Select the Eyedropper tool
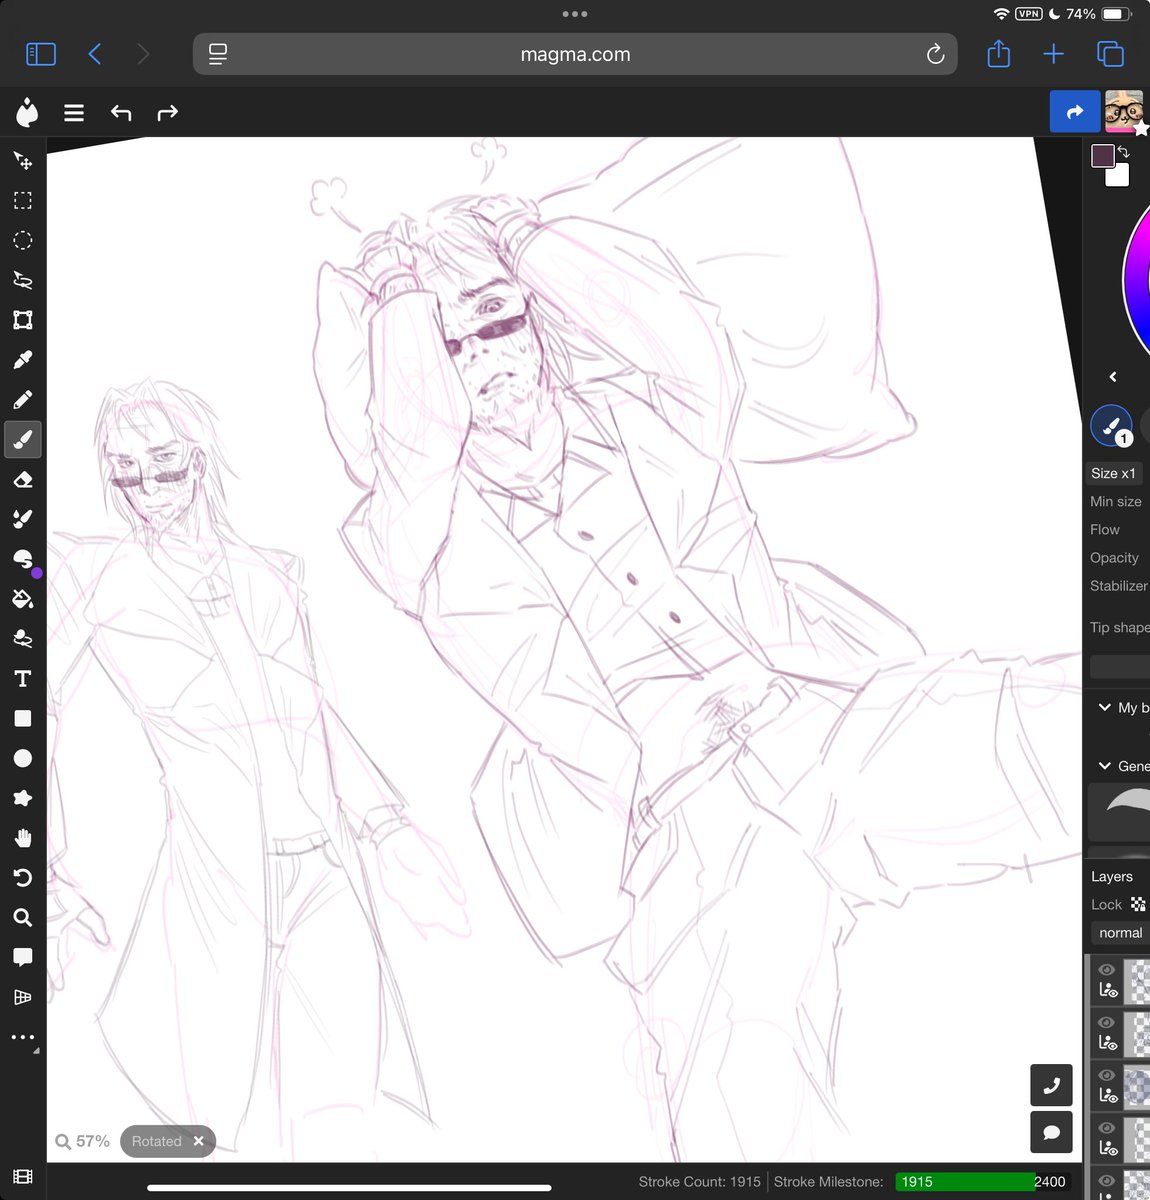The image size is (1150, 1200). click(x=22, y=359)
